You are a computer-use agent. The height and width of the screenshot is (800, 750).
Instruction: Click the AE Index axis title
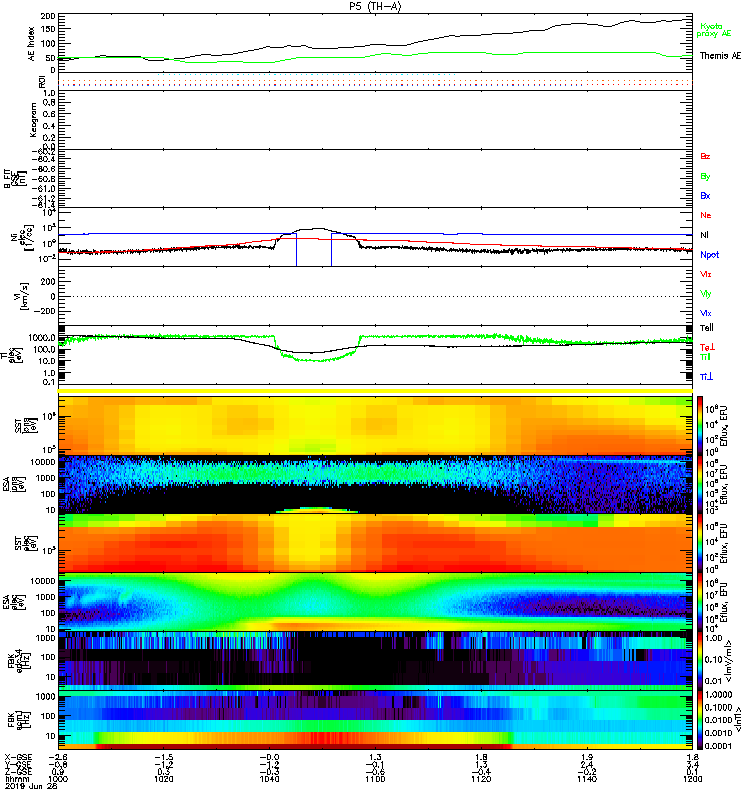[32, 43]
